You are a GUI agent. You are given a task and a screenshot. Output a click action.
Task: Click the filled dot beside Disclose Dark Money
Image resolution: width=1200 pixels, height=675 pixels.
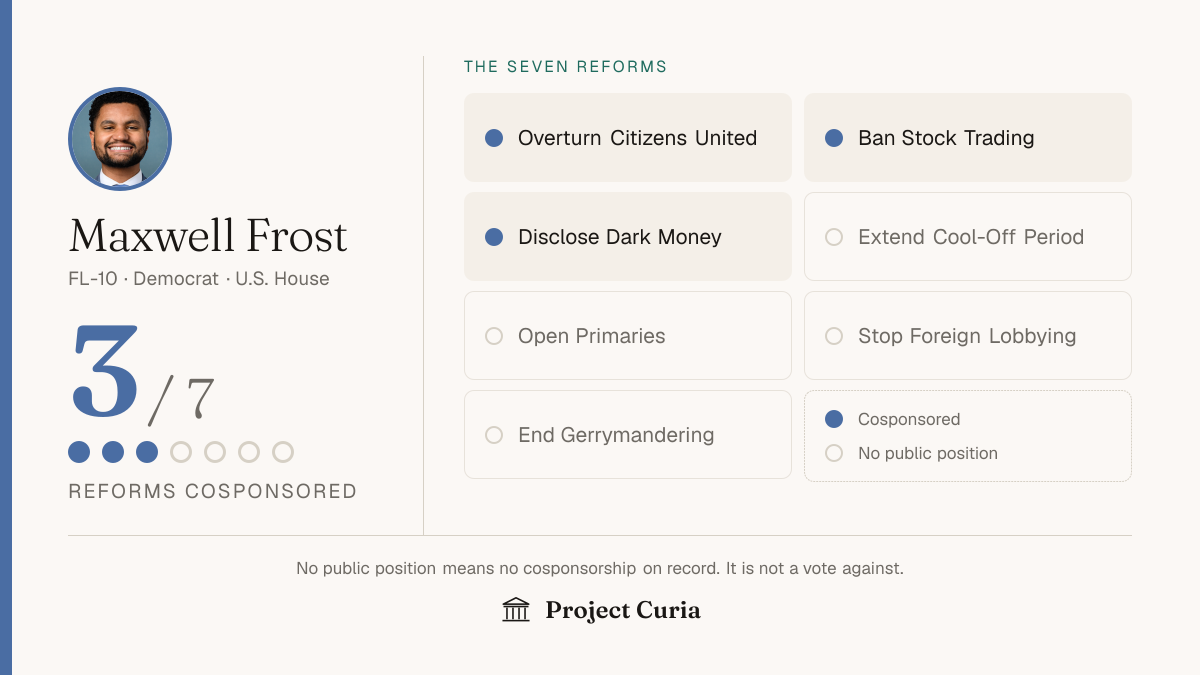[494, 237]
